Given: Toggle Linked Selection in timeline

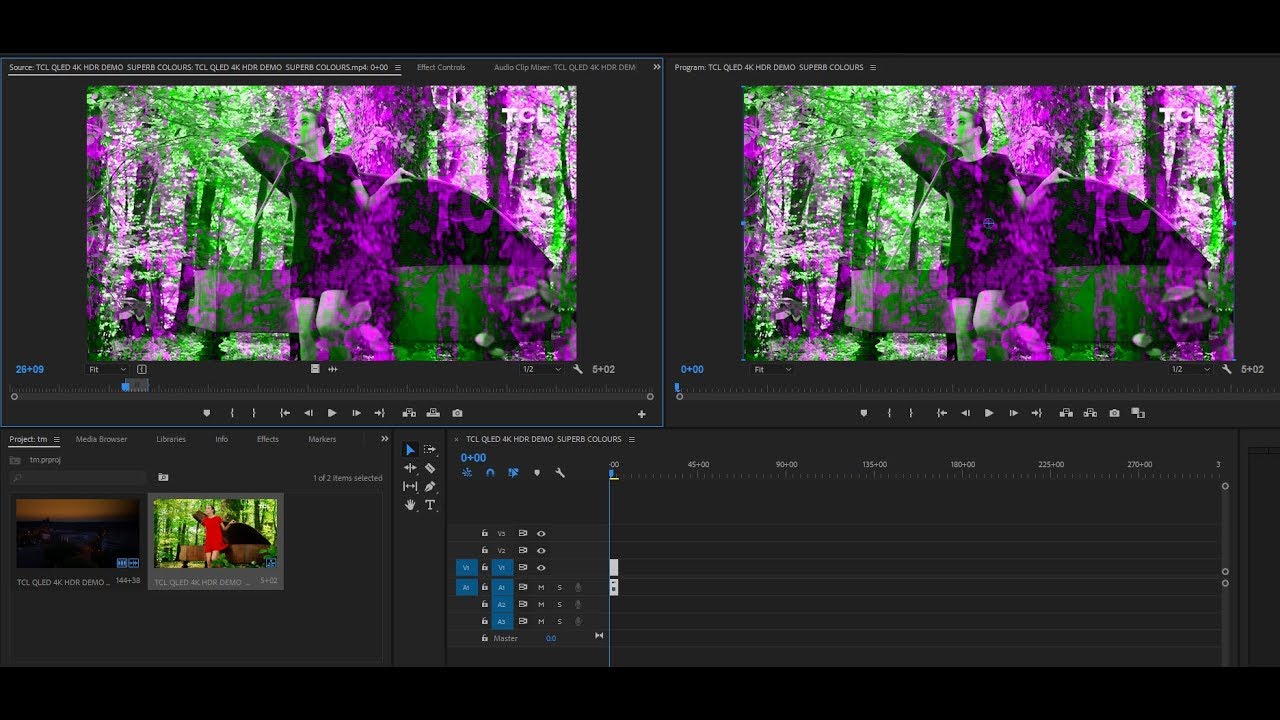Looking at the screenshot, I should pos(513,473).
